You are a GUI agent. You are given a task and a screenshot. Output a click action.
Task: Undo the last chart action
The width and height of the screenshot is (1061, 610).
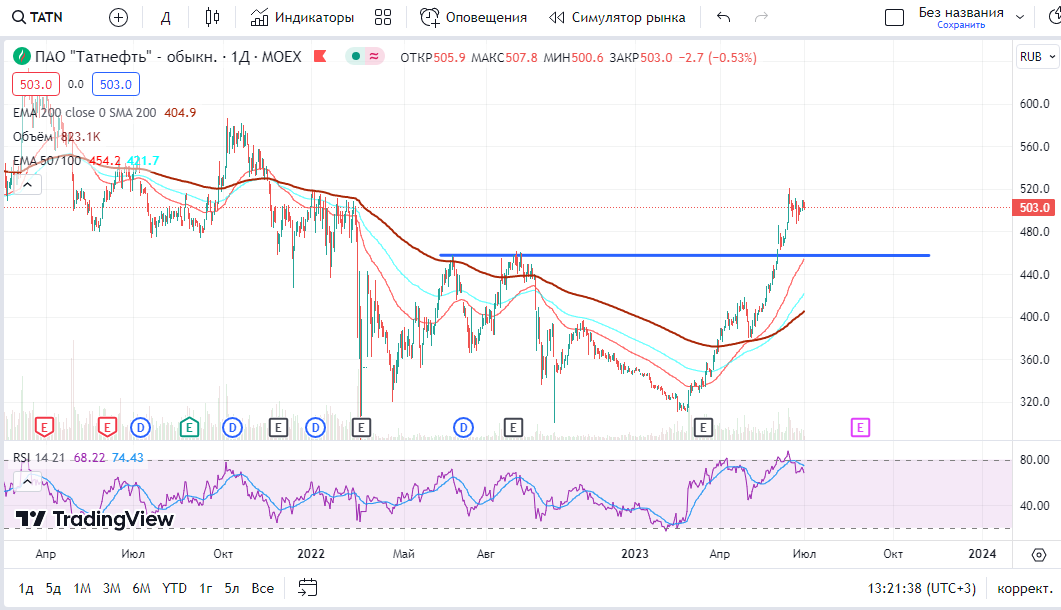click(721, 17)
